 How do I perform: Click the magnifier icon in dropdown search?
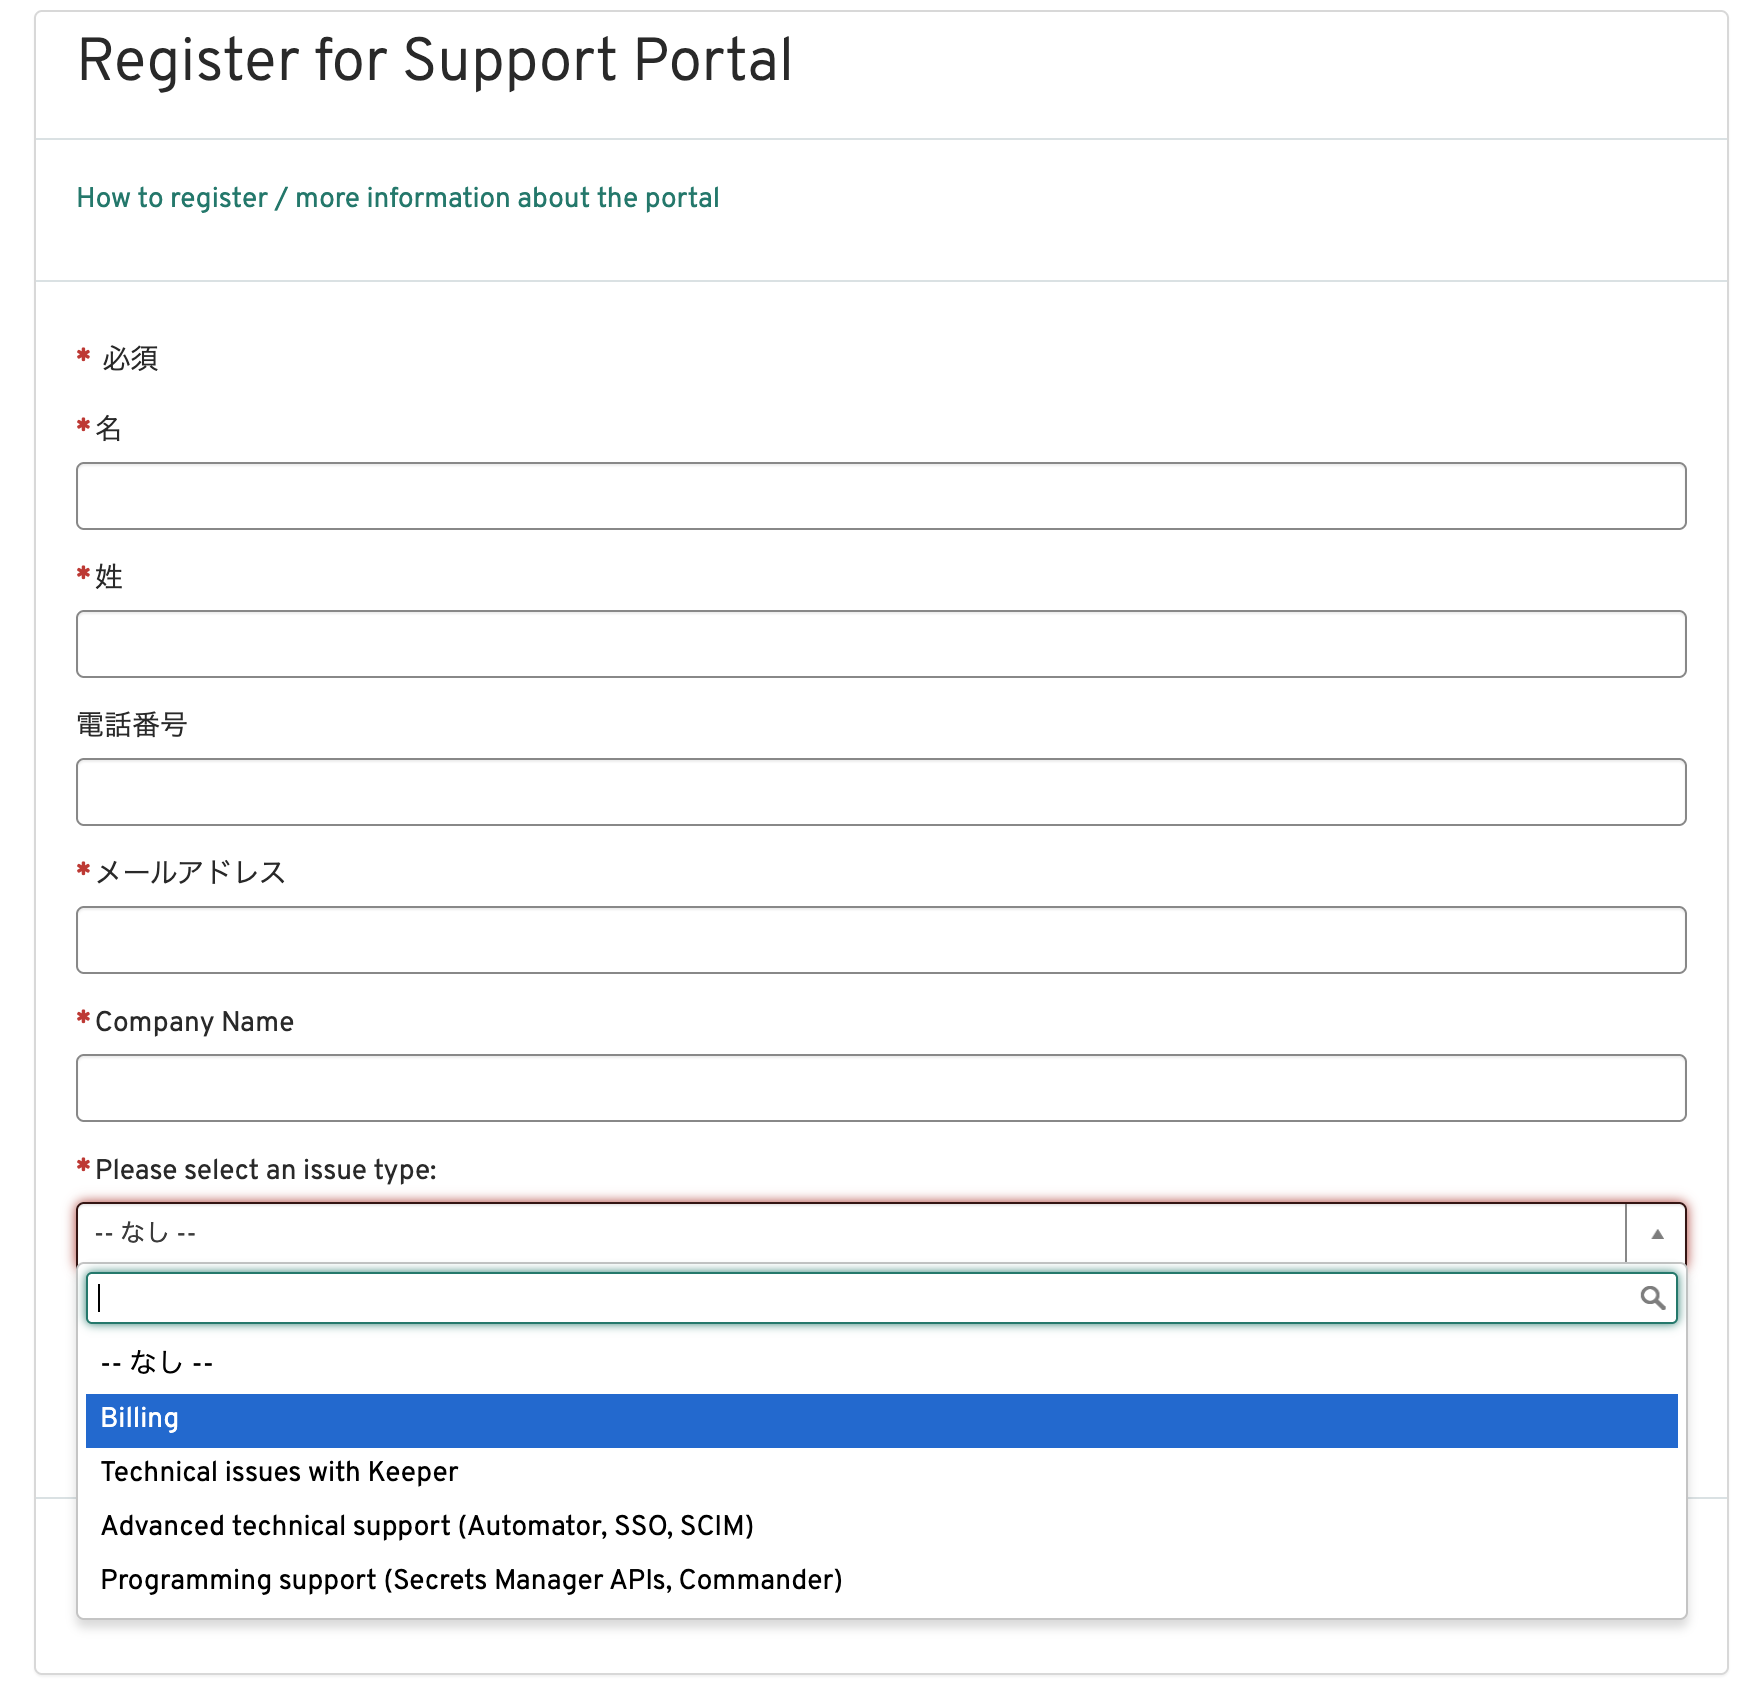coord(1652,1298)
